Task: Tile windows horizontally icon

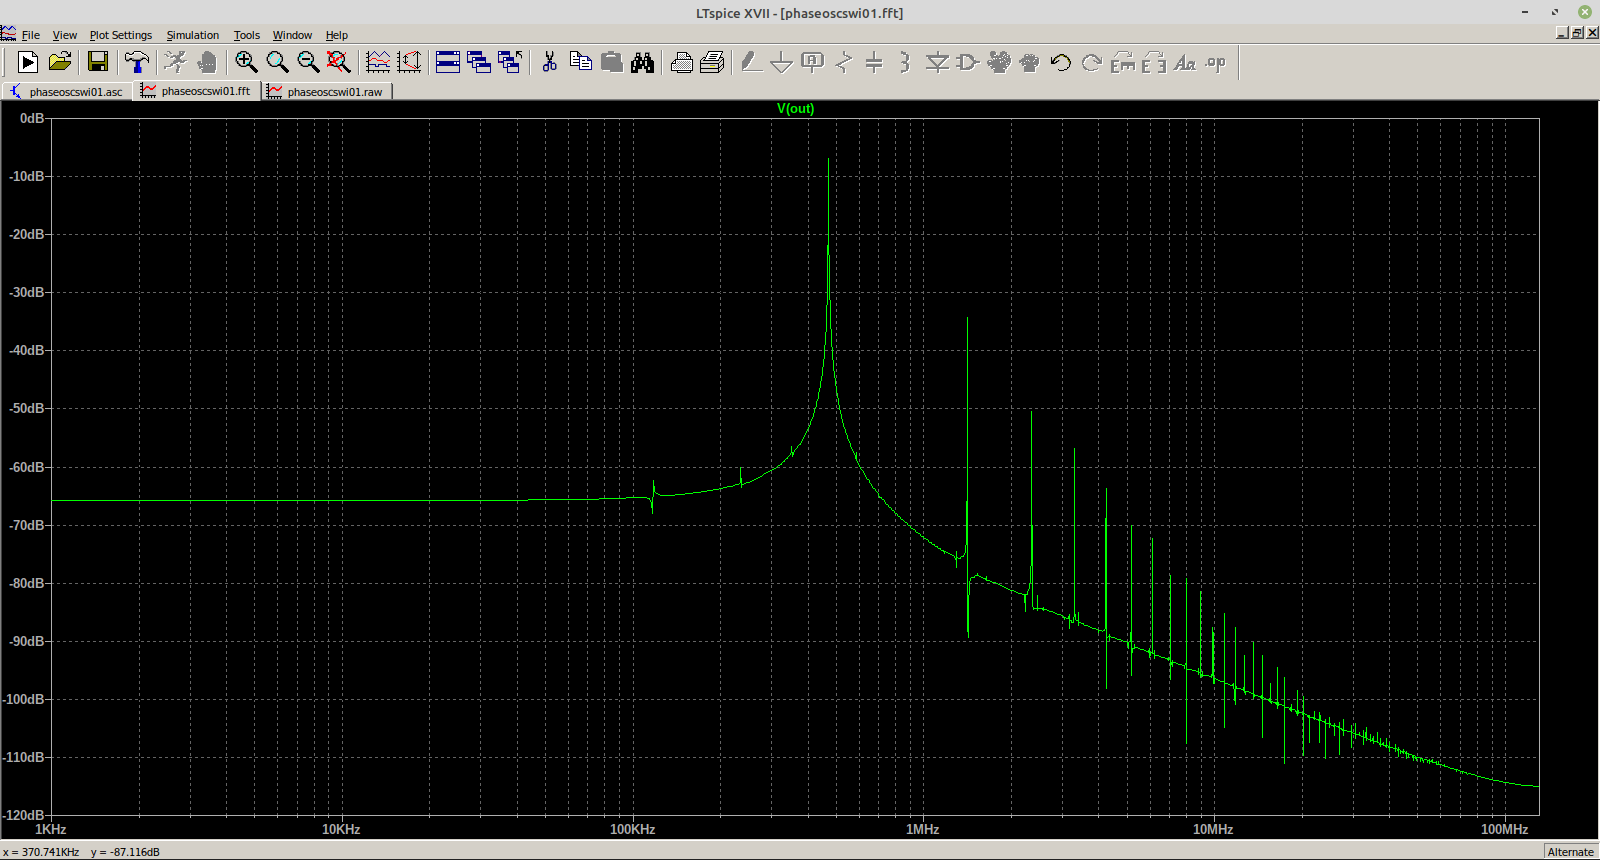Action: 448,62
